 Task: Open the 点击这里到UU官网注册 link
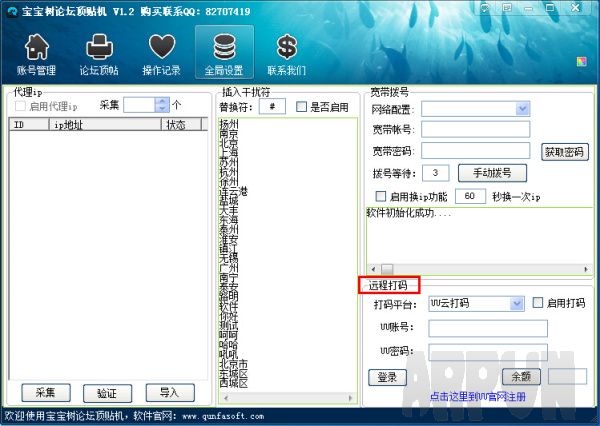coord(478,397)
